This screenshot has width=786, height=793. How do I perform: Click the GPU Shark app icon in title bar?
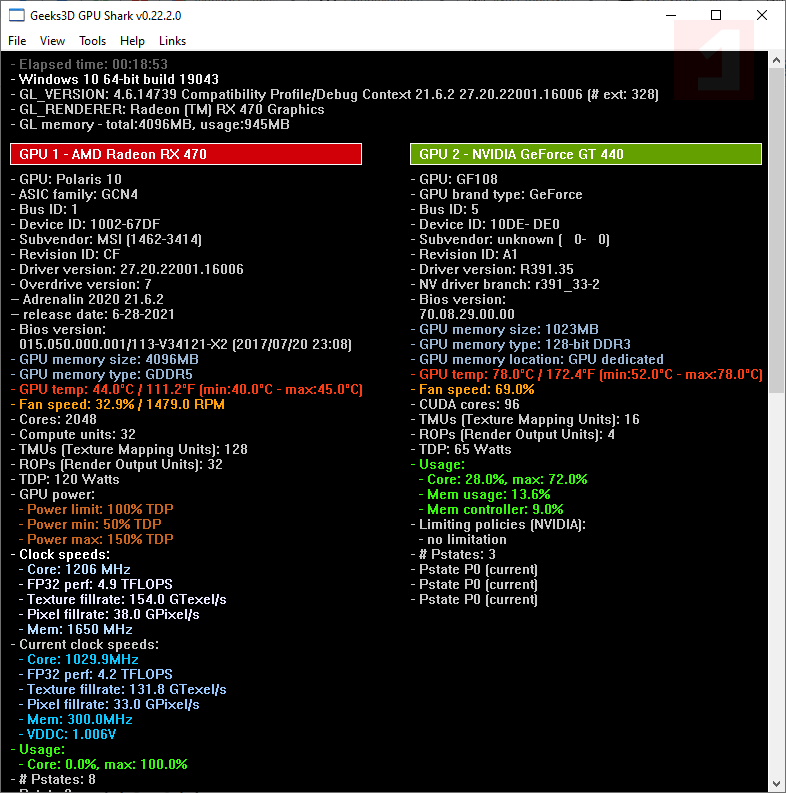17,16
